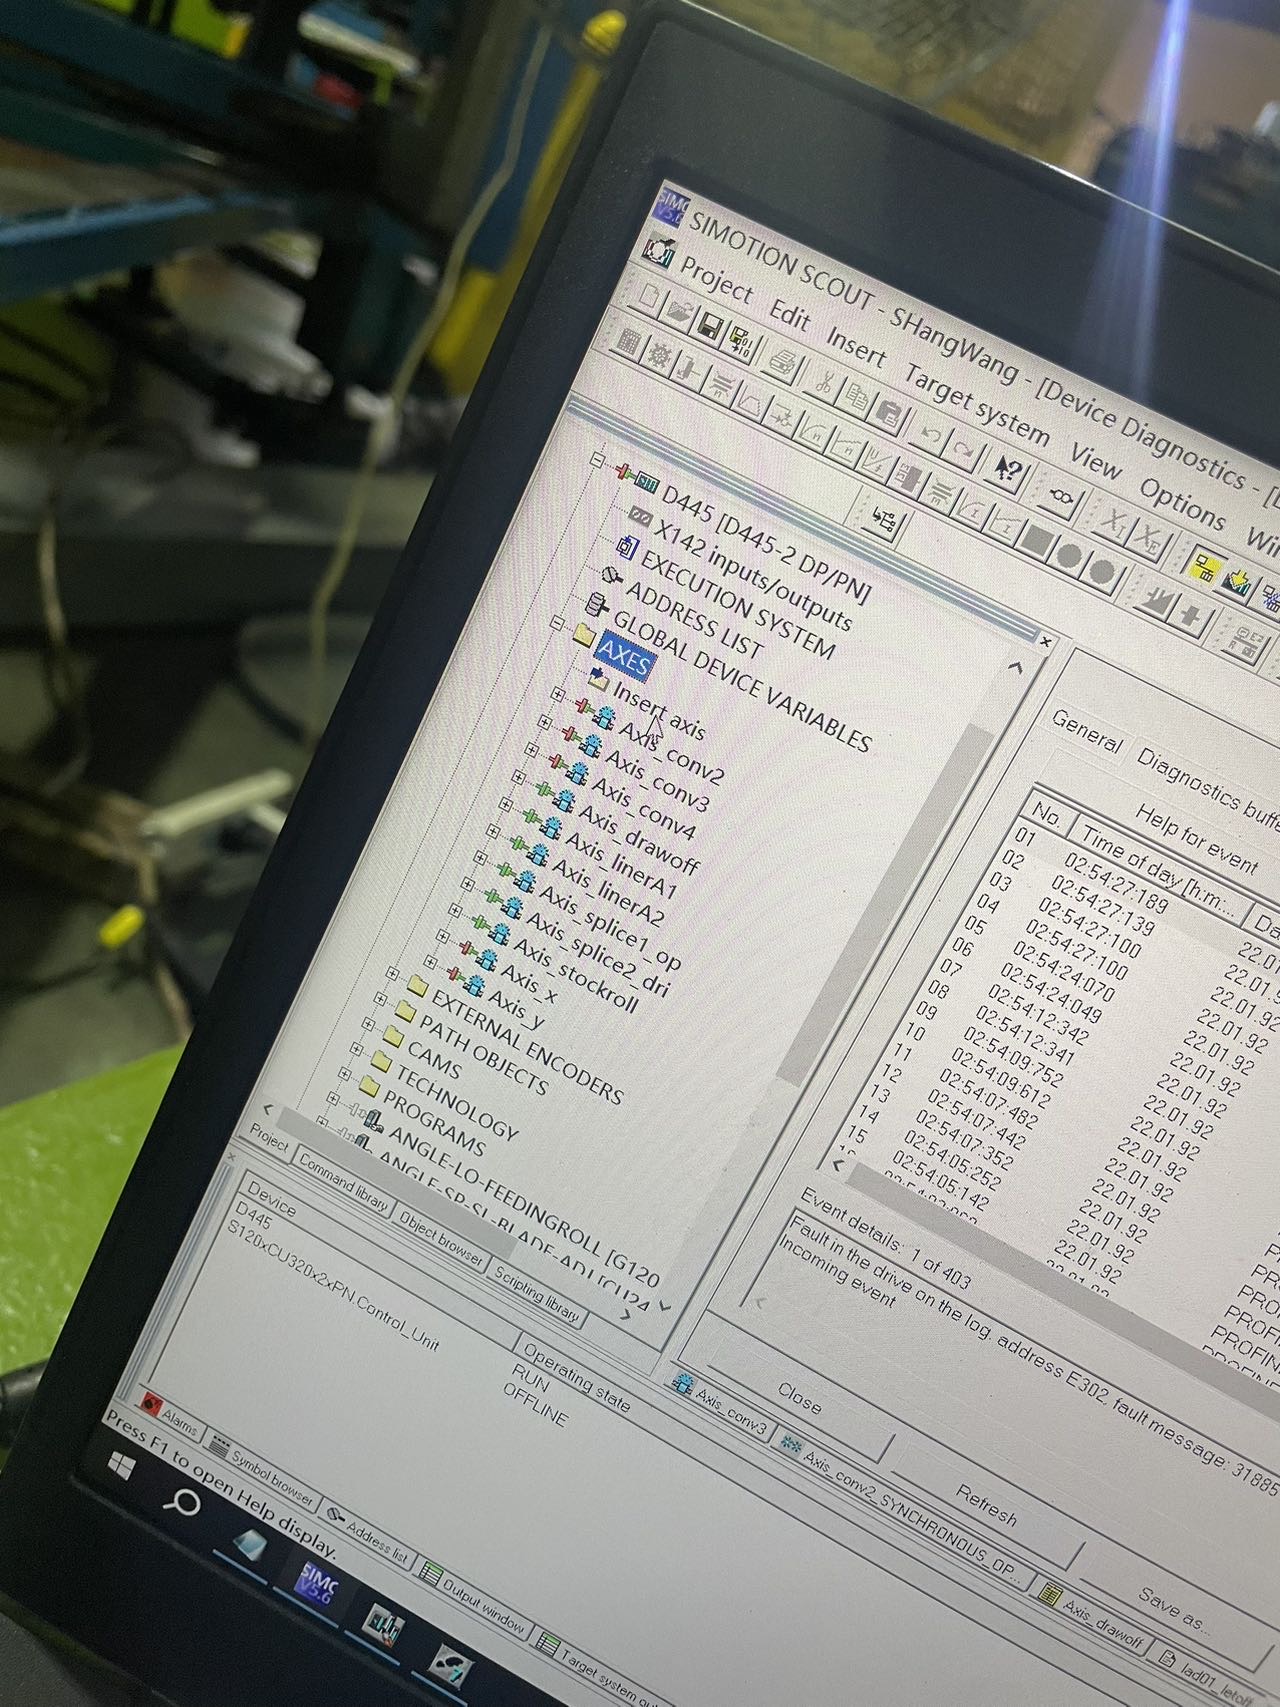Open the Insert menu

click(856, 347)
